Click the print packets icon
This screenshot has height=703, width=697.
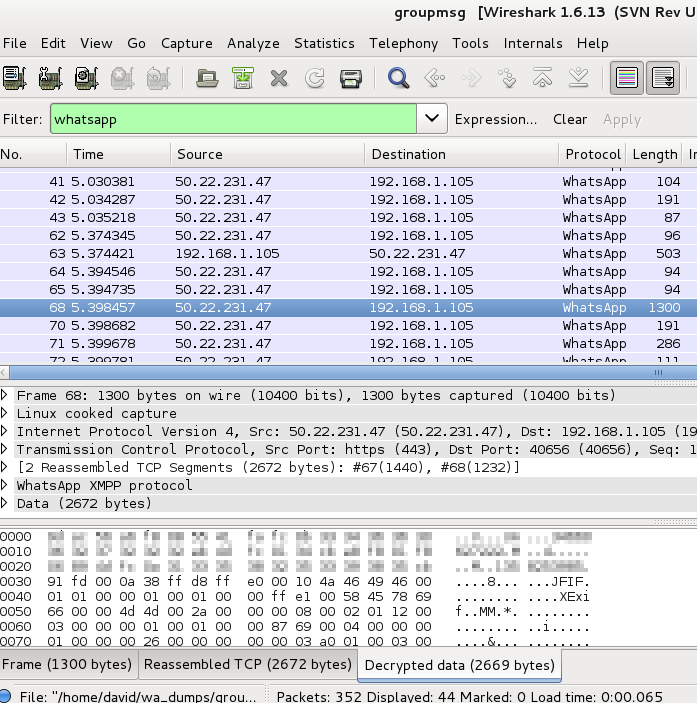(351, 78)
